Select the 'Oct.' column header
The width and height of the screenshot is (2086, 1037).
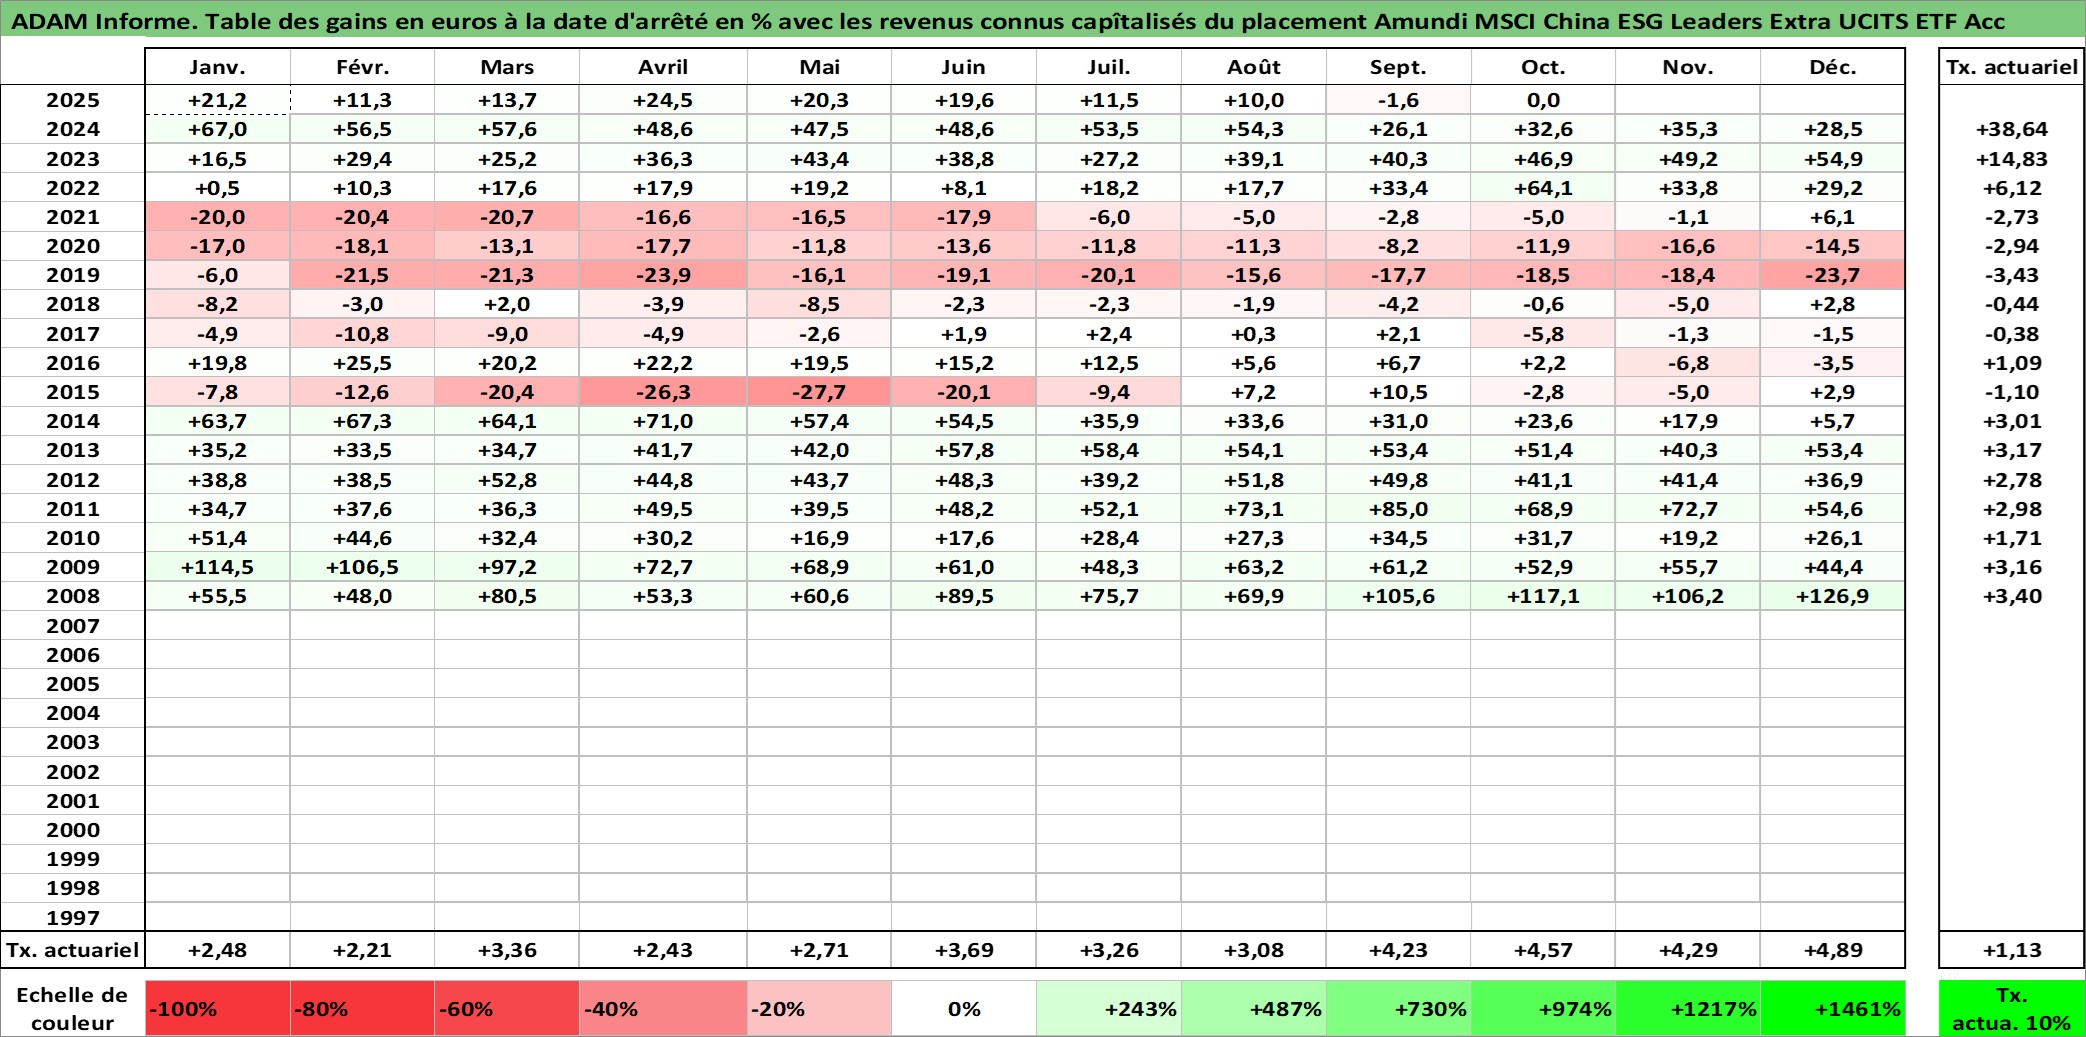[x=1543, y=67]
